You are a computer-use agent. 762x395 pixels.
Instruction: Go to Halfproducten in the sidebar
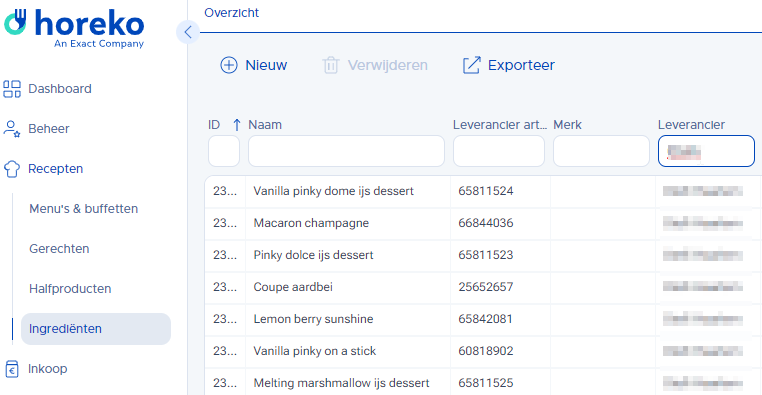point(70,289)
